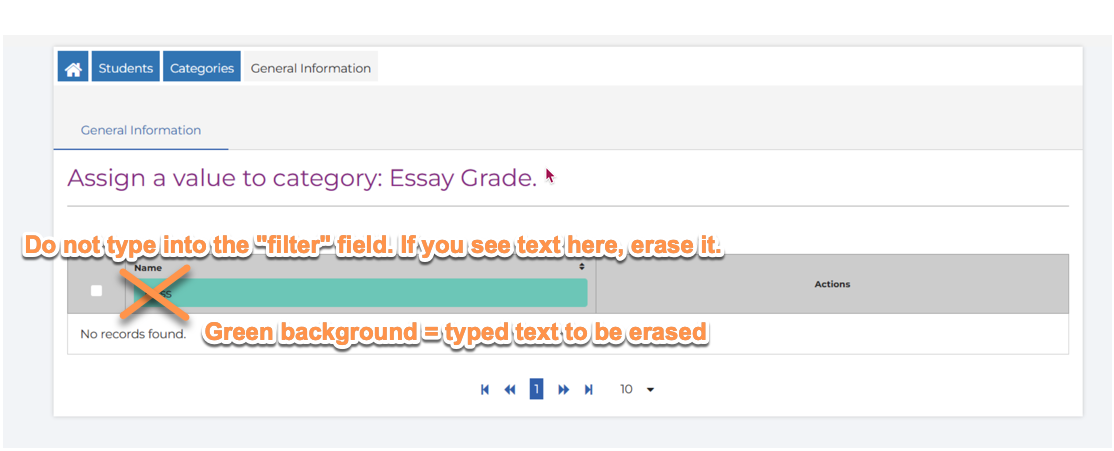
Task: Jump to last page of results
Action: click(588, 389)
